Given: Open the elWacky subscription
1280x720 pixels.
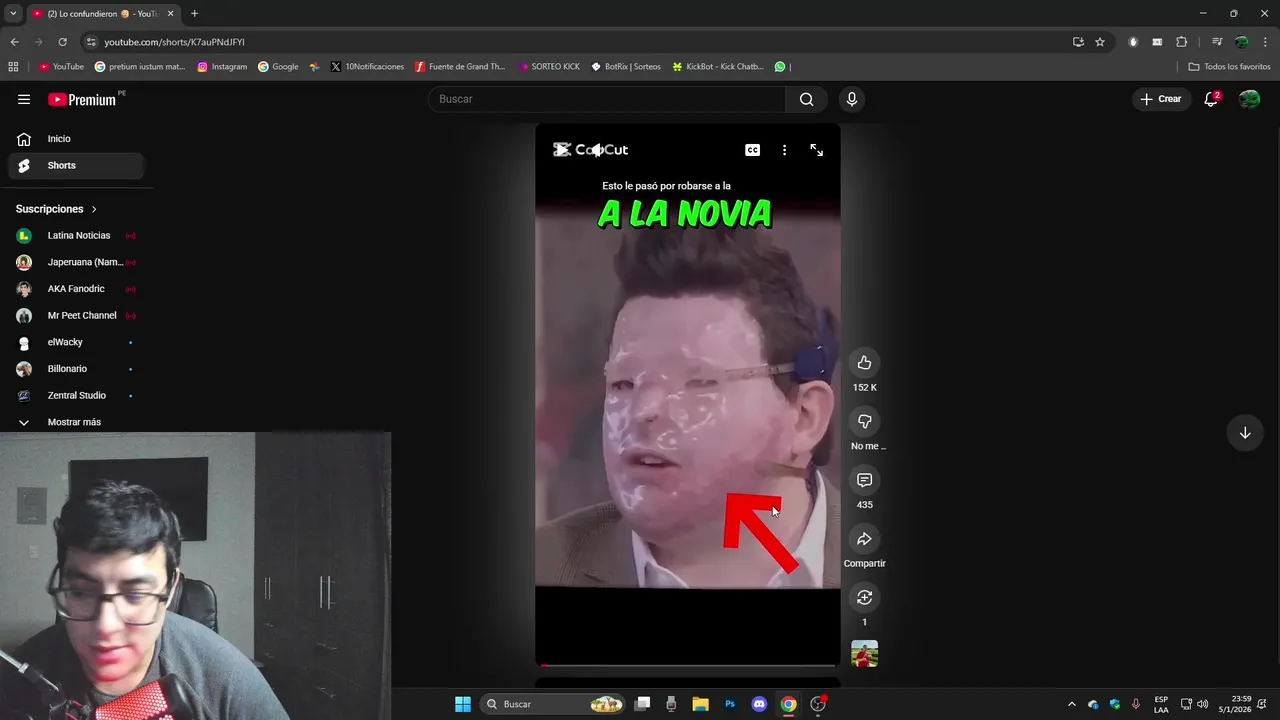Looking at the screenshot, I should pyautogui.click(x=76, y=342).
